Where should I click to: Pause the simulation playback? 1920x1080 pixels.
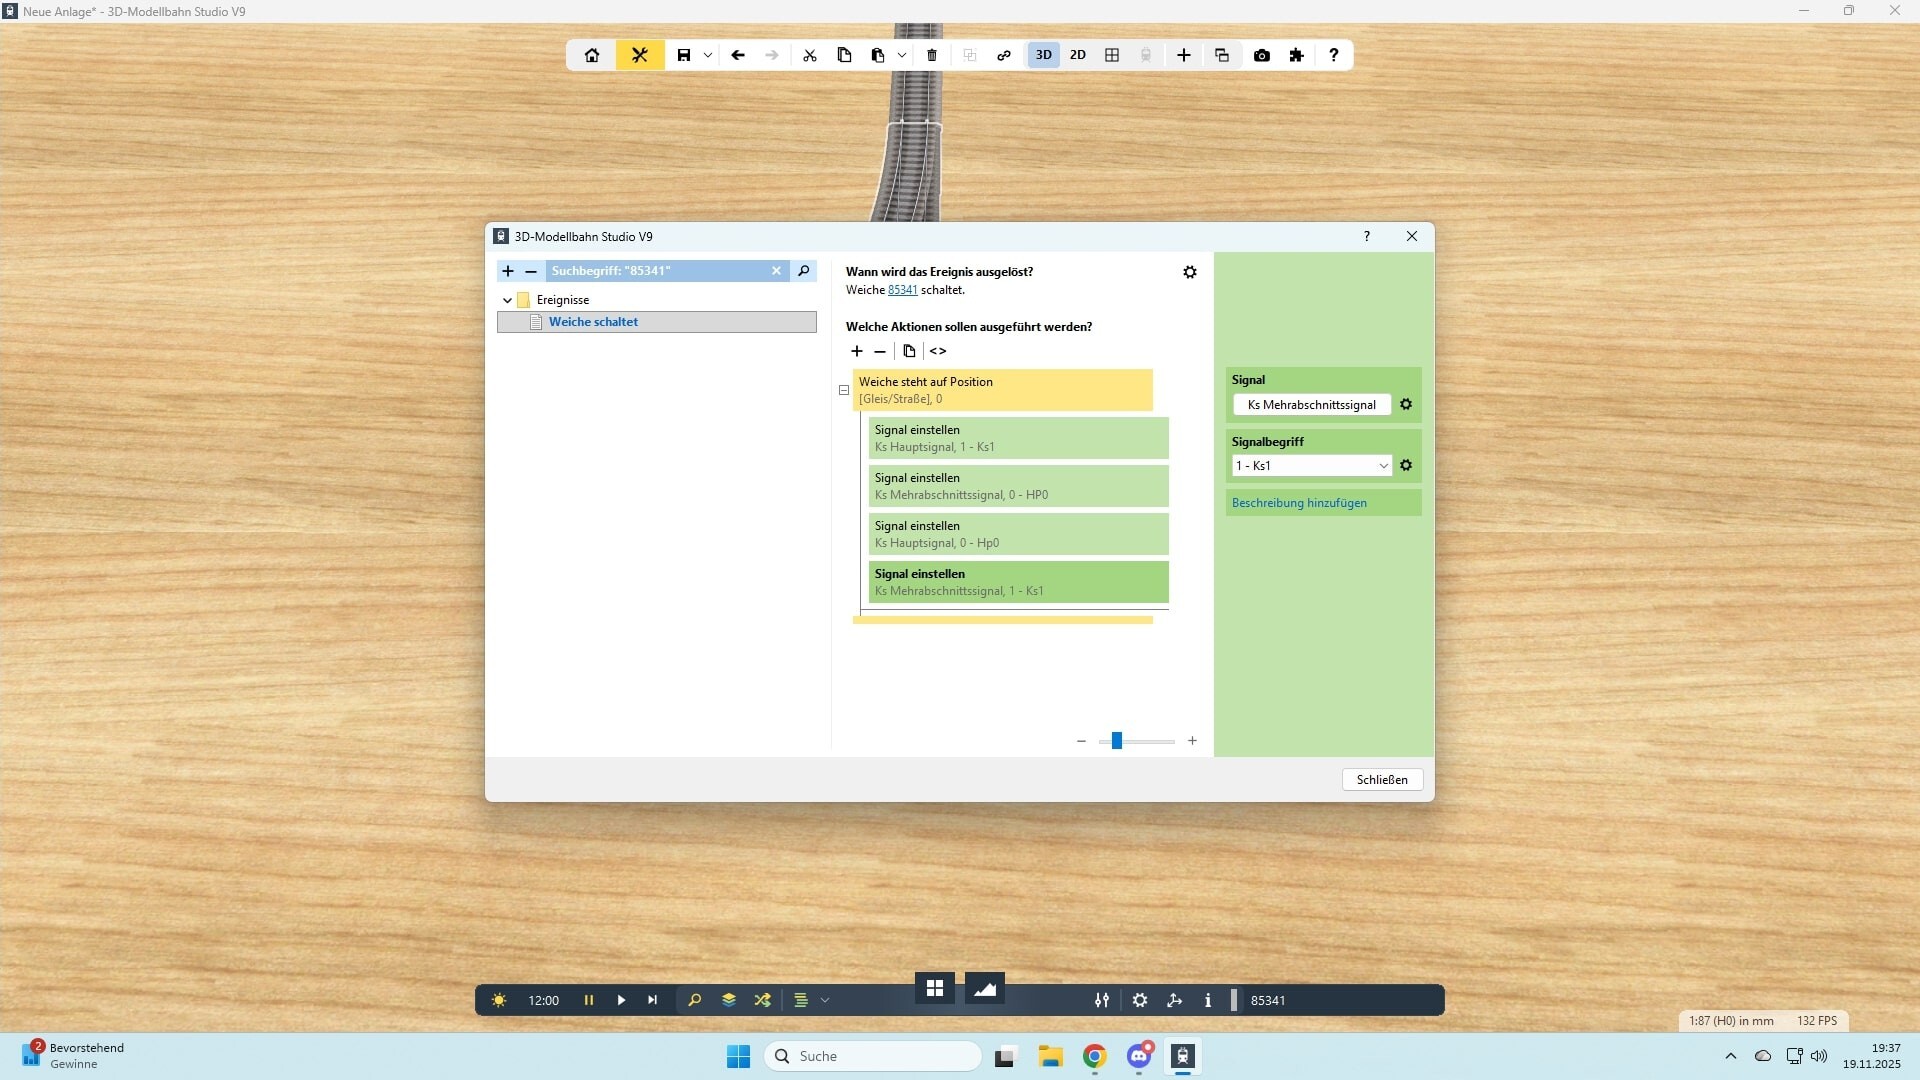point(589,1000)
